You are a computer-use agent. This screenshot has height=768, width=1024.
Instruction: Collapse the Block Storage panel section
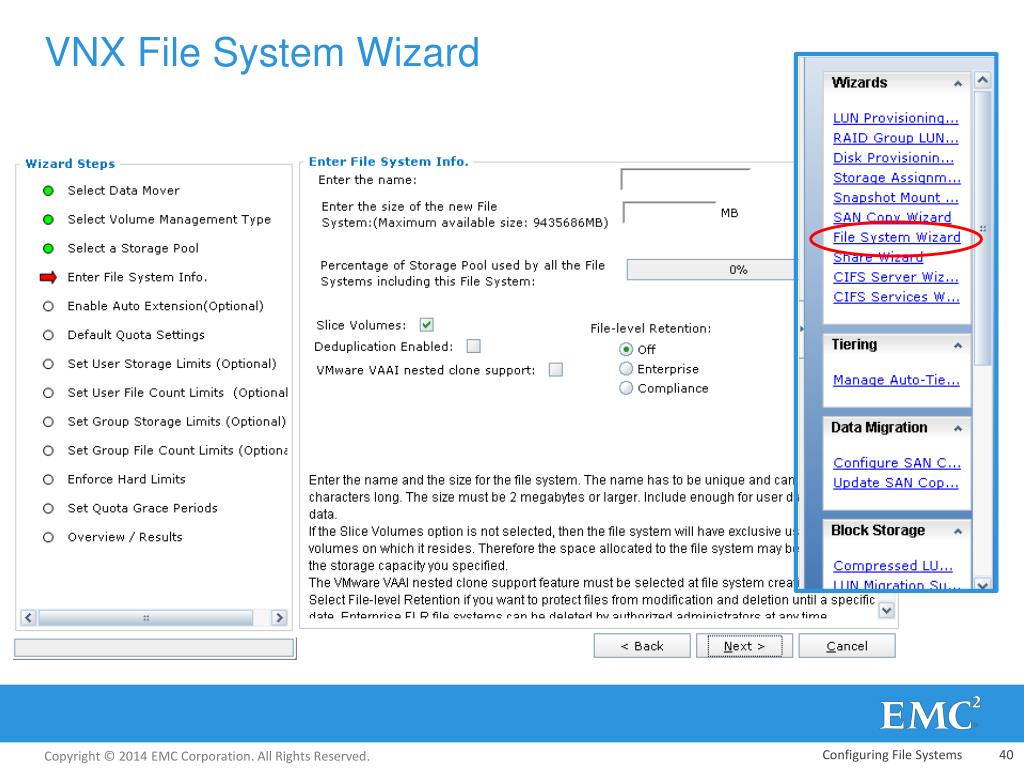957,532
